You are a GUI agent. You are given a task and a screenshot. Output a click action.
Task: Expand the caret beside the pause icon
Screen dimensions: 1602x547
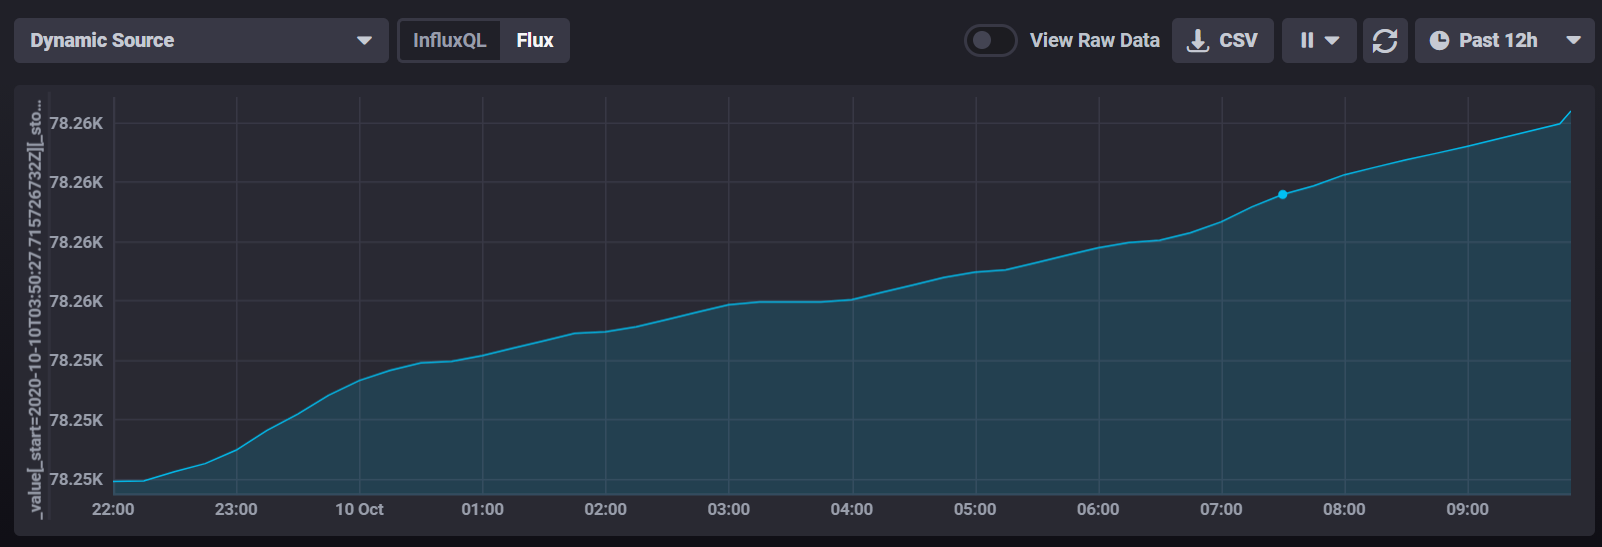click(x=1332, y=41)
